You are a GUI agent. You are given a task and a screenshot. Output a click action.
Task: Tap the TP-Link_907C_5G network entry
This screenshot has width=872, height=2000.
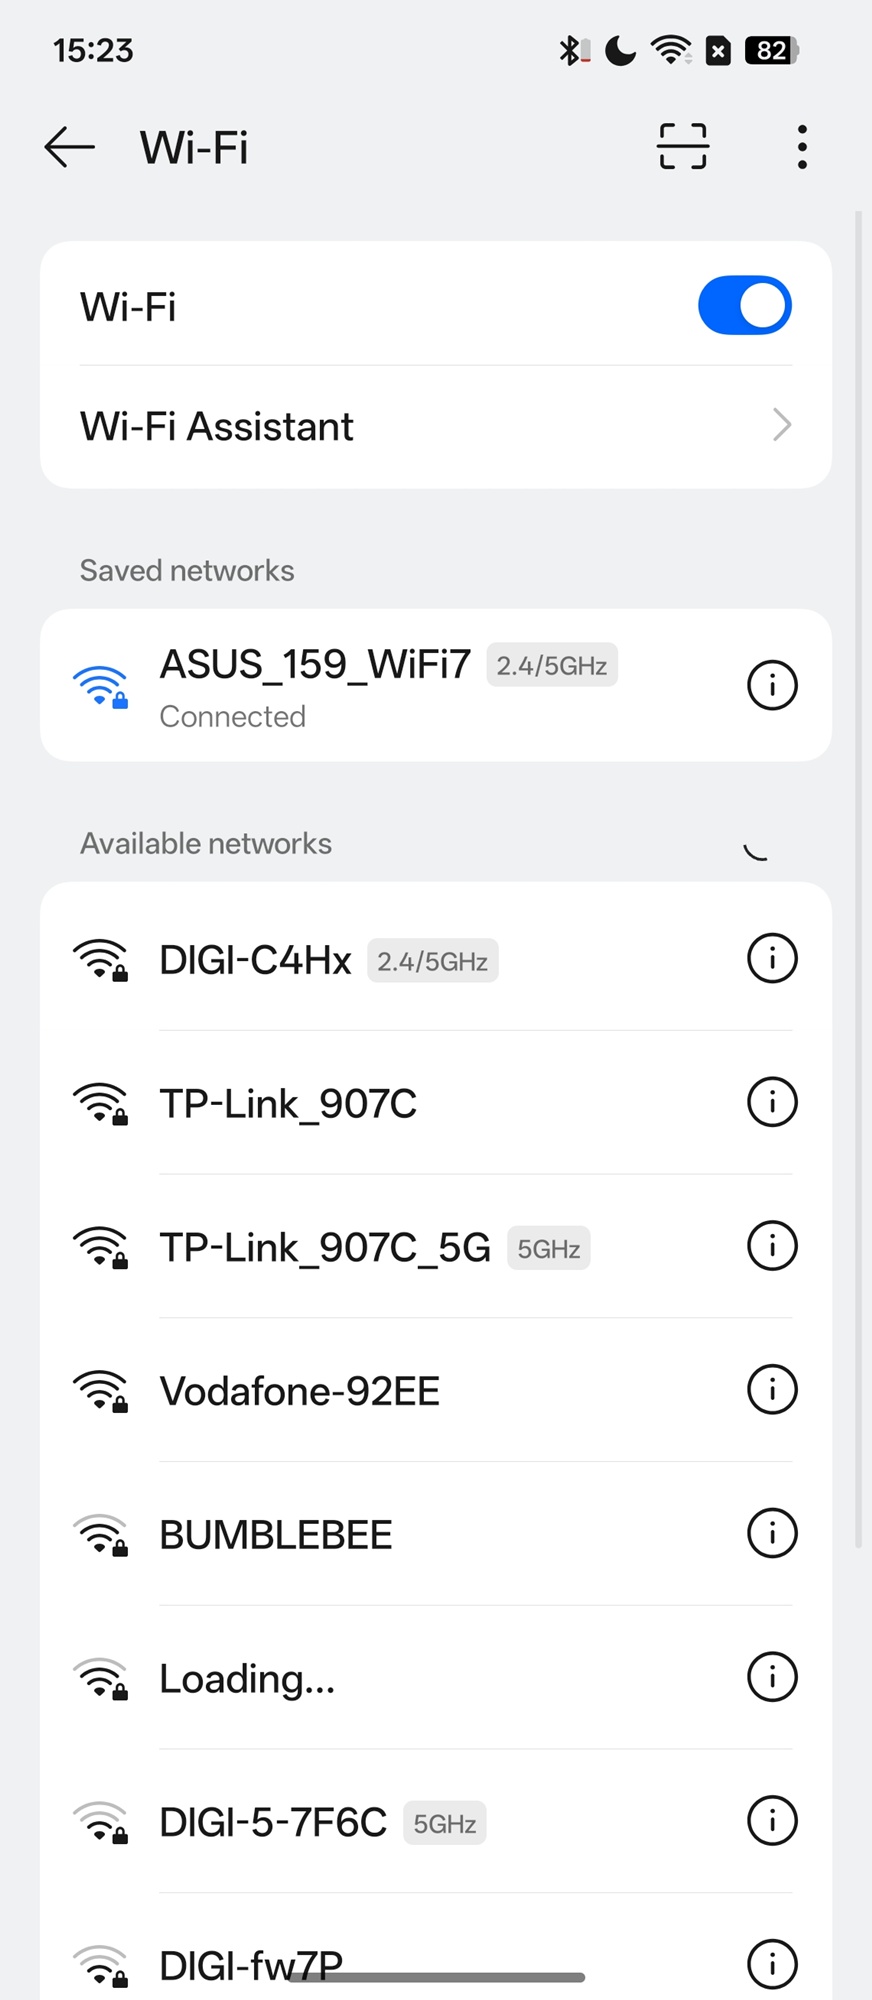(x=325, y=1248)
